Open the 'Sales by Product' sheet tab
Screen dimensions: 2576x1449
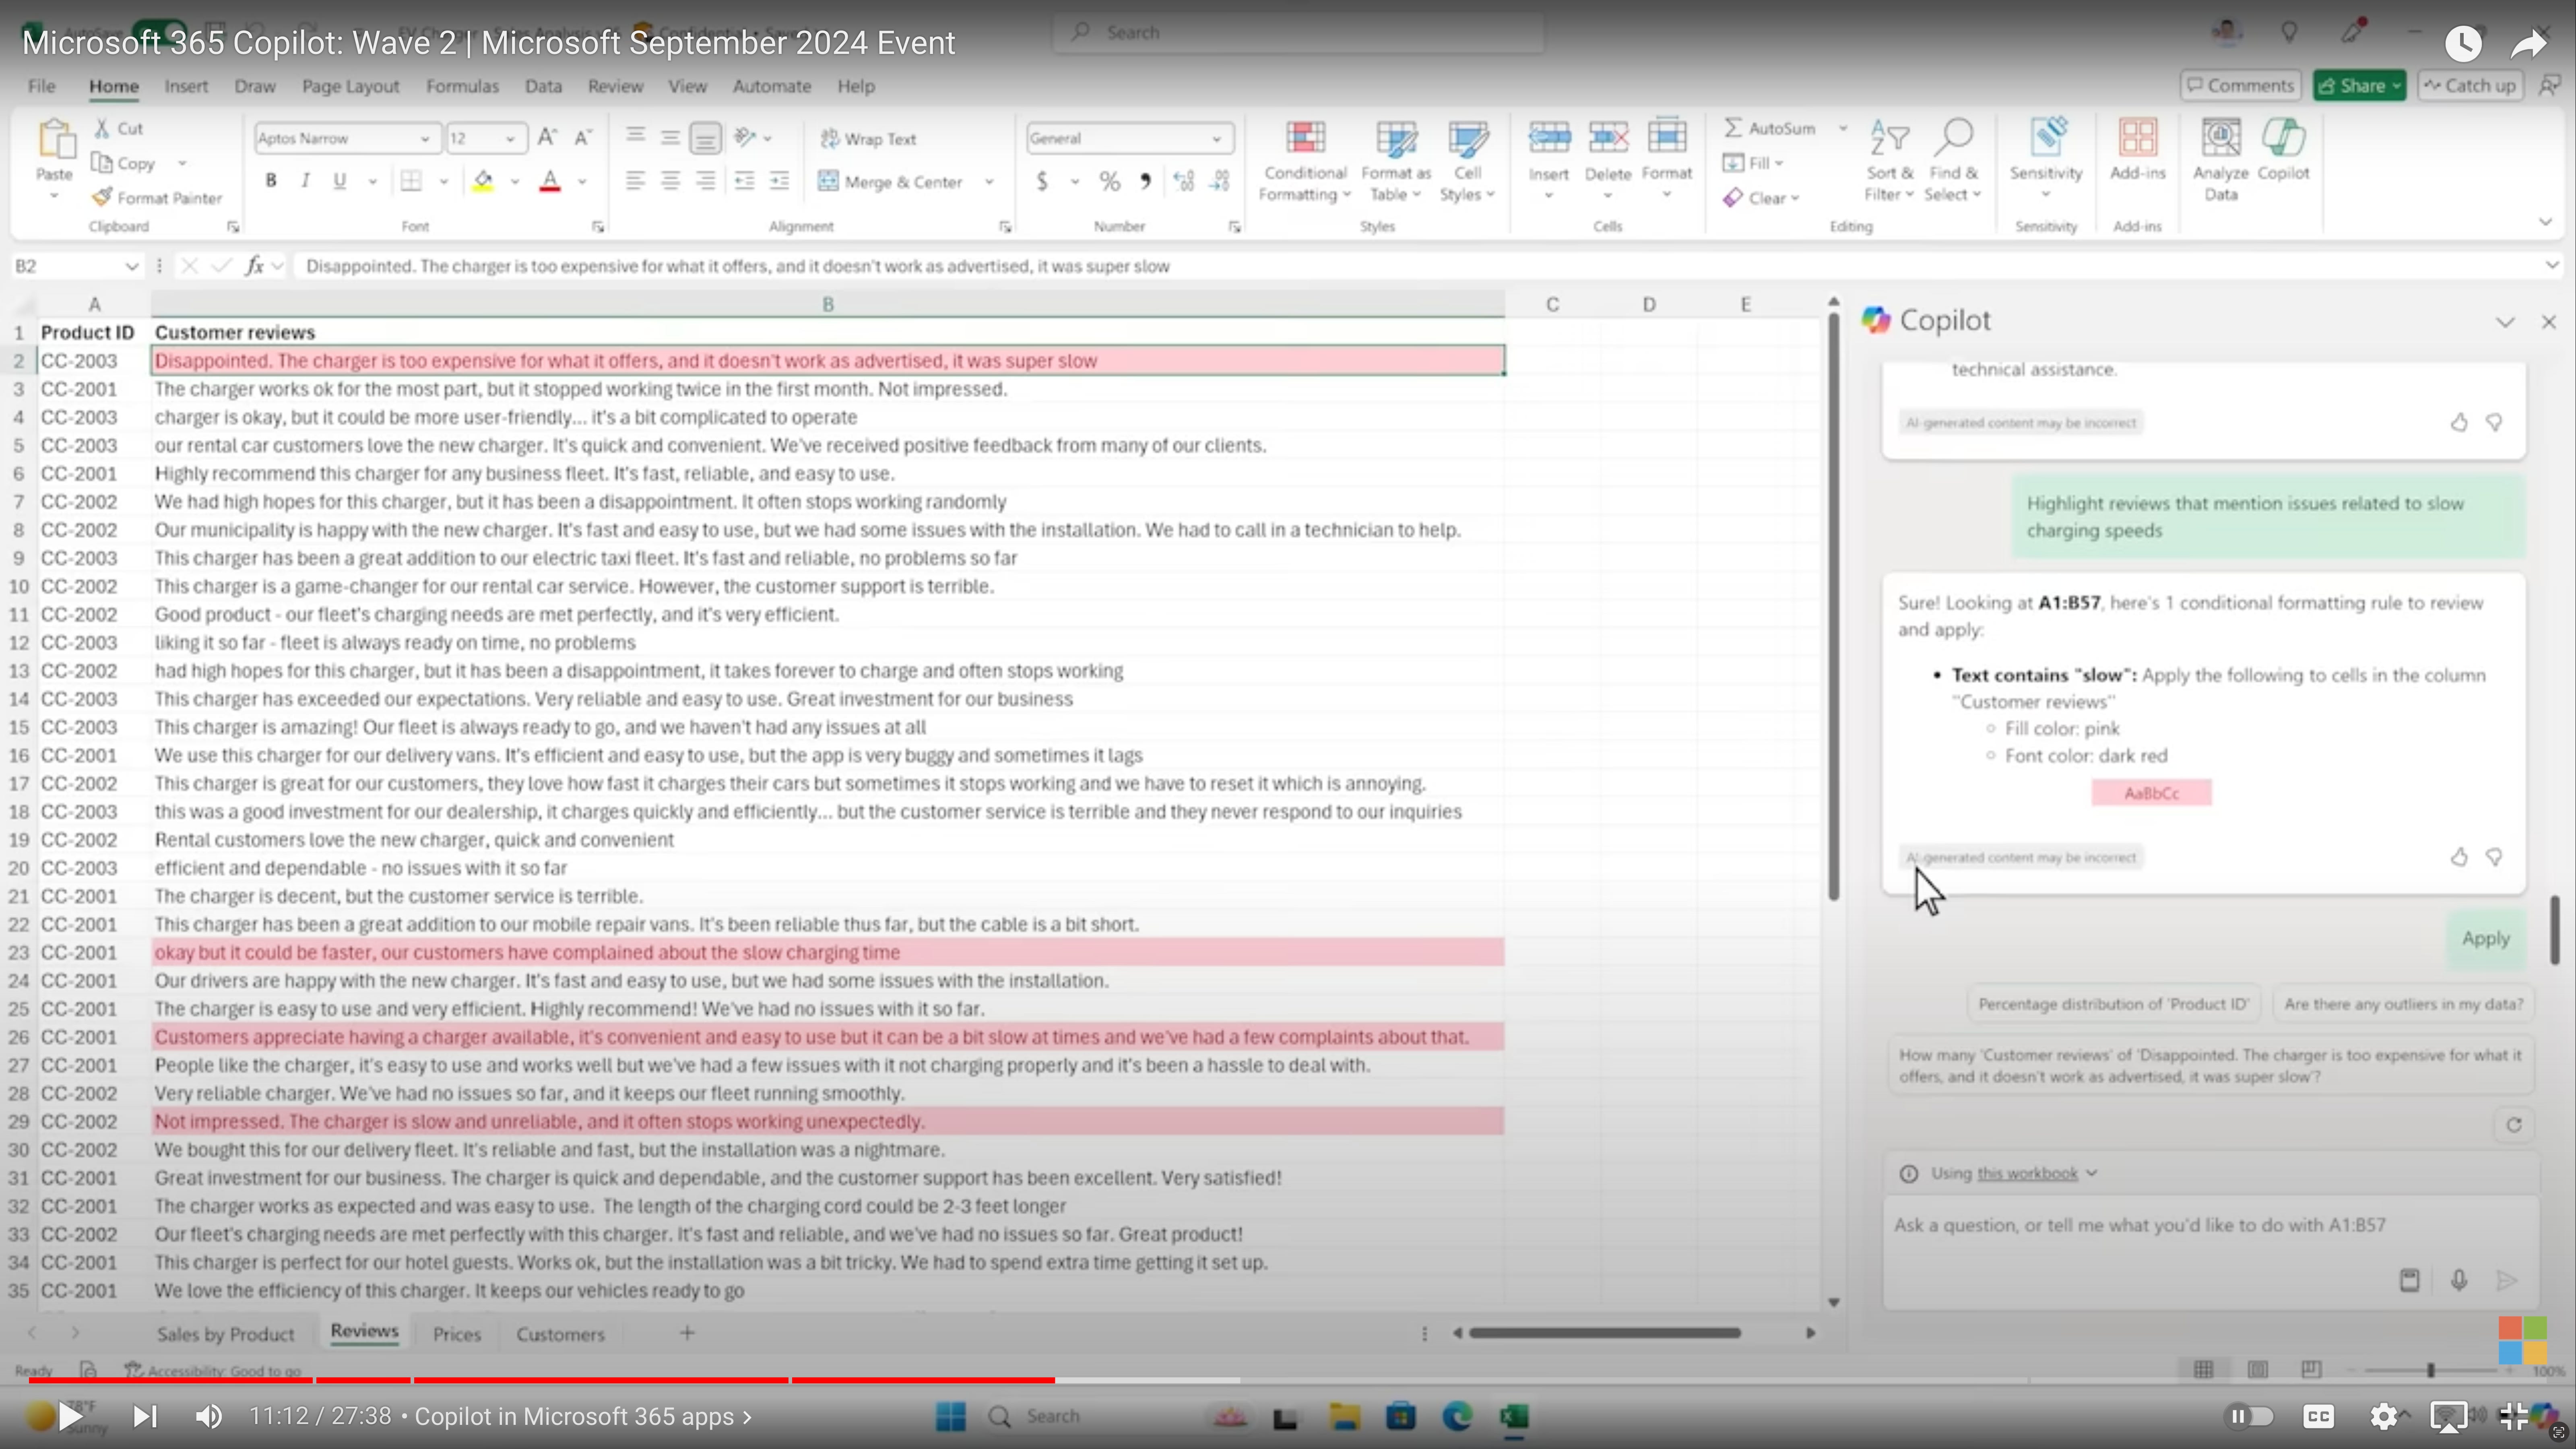pos(225,1334)
